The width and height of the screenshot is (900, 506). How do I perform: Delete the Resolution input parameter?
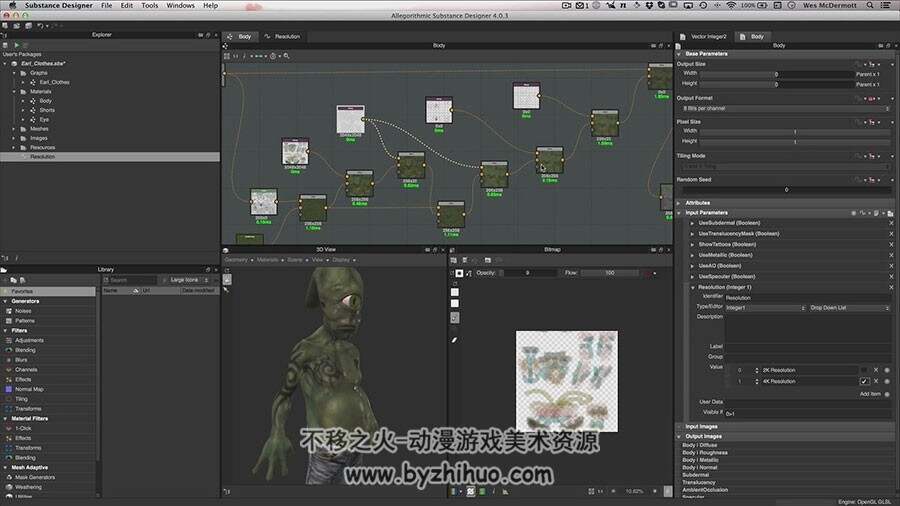click(x=891, y=287)
